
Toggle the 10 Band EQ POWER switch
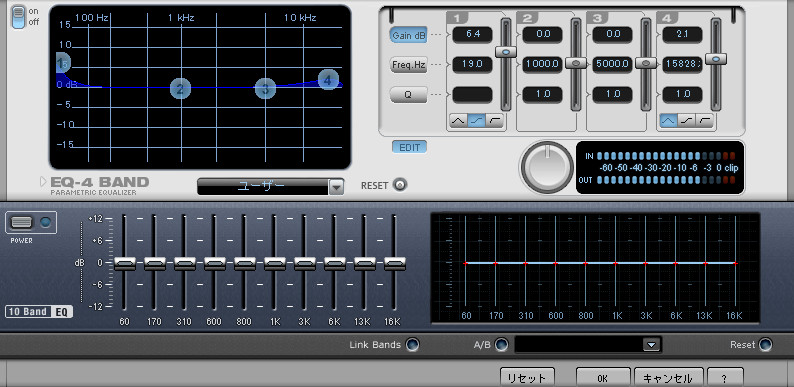click(x=22, y=222)
